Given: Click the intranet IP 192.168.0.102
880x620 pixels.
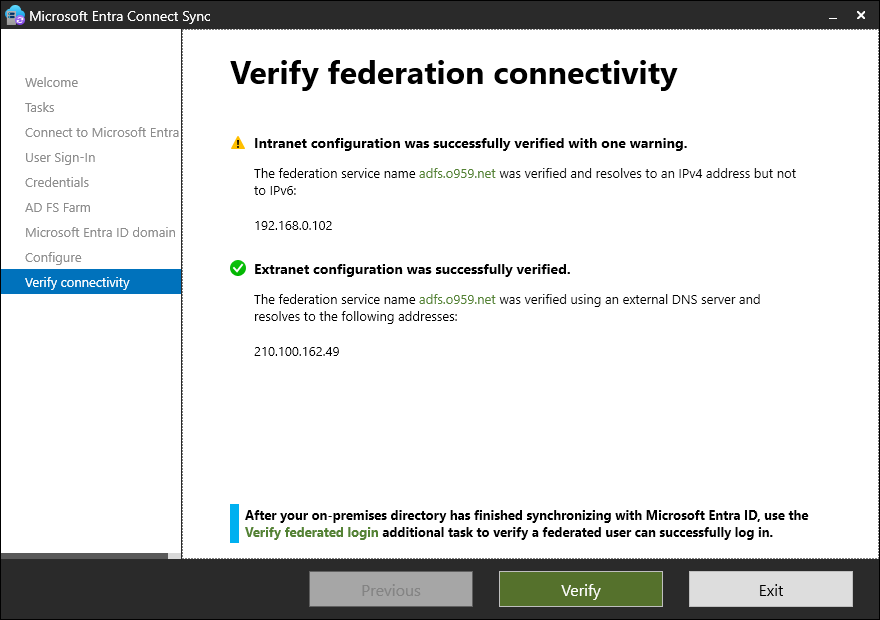Looking at the screenshot, I should tap(293, 226).
